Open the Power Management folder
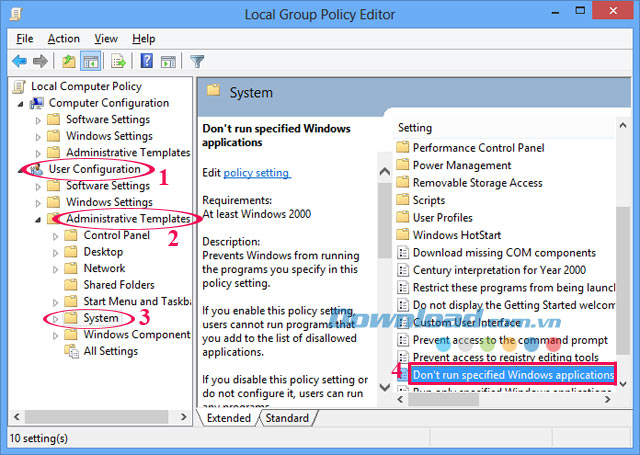This screenshot has height=455, width=640. tap(461, 165)
